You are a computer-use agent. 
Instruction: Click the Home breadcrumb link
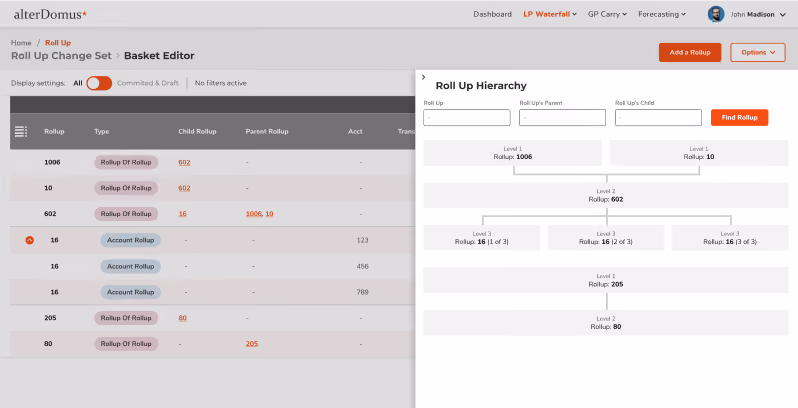[21, 43]
